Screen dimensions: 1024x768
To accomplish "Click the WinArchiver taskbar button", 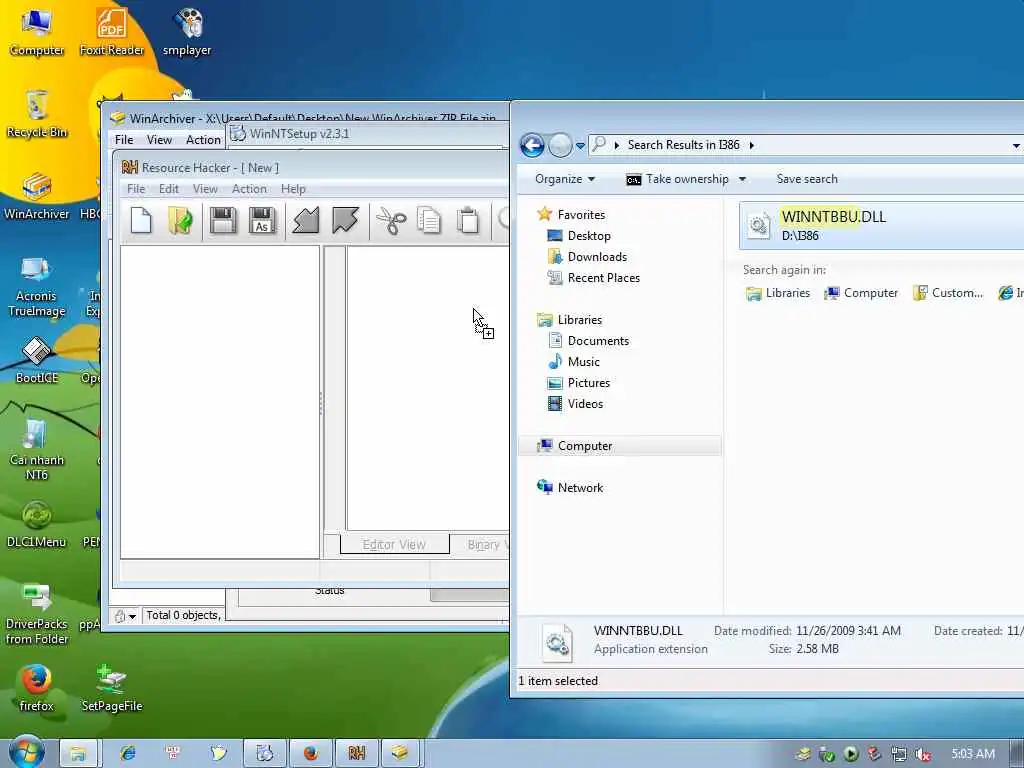I will [400, 753].
